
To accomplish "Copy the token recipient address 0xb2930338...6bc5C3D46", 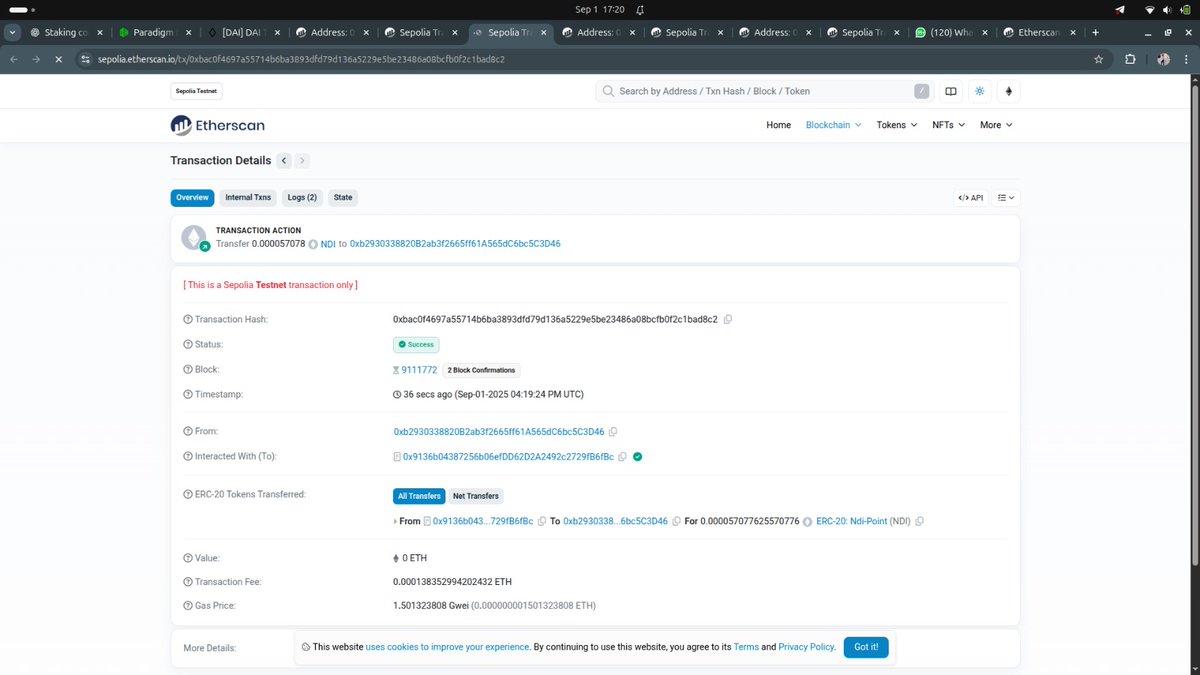I will coord(677,521).
